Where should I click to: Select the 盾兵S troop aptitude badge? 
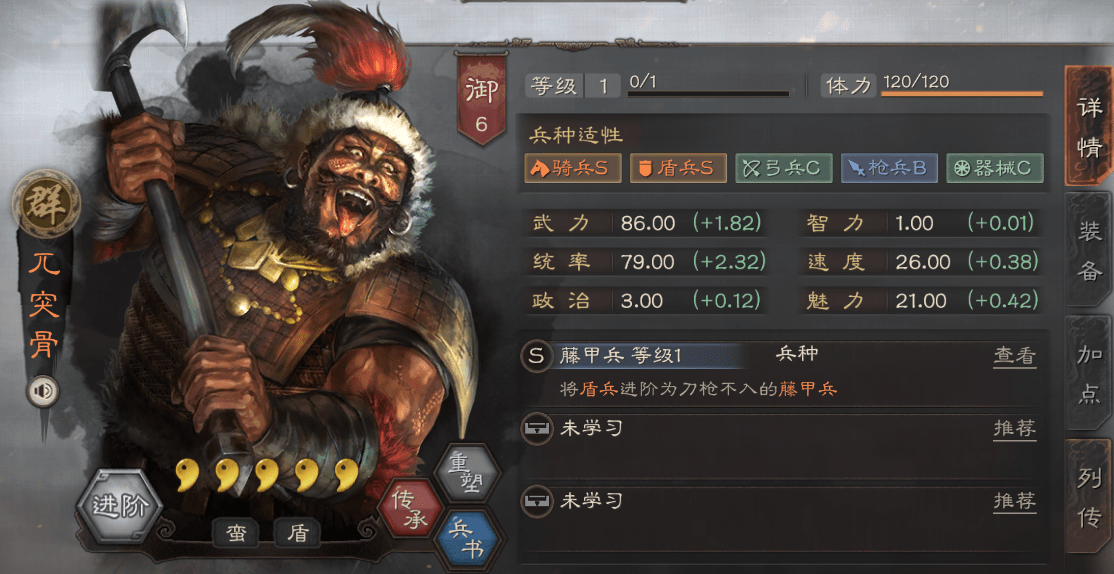click(x=678, y=168)
